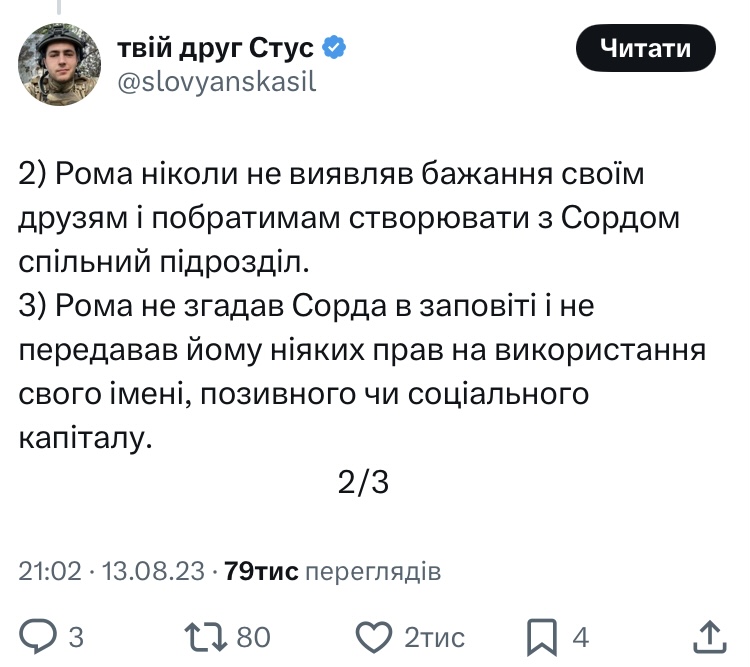Open the @slovyanskasil profile handle
This screenshot has width=750, height=667.
click(x=217, y=82)
